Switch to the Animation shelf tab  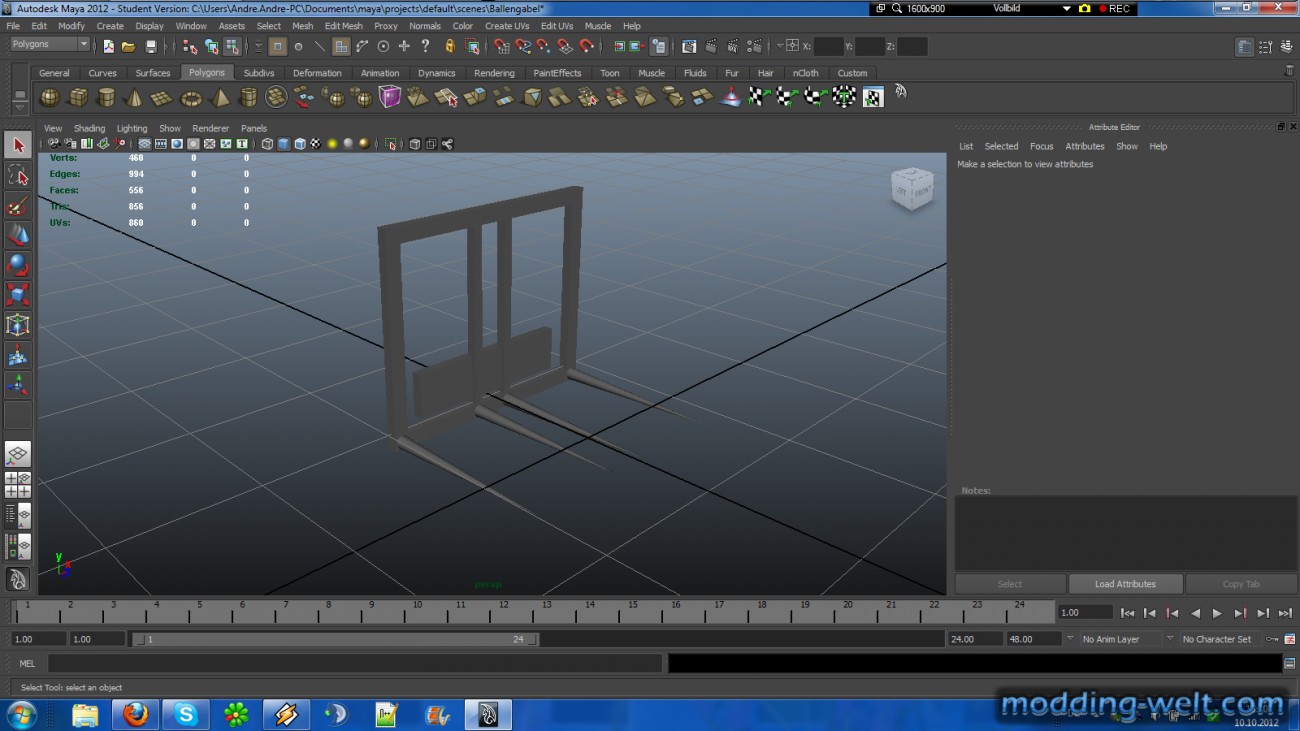point(380,73)
